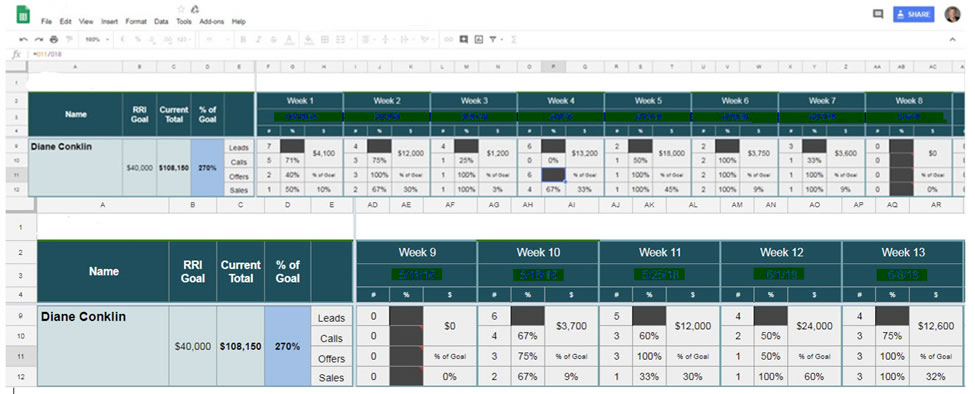
Task: Toggle bold formatting
Action: click(x=243, y=39)
